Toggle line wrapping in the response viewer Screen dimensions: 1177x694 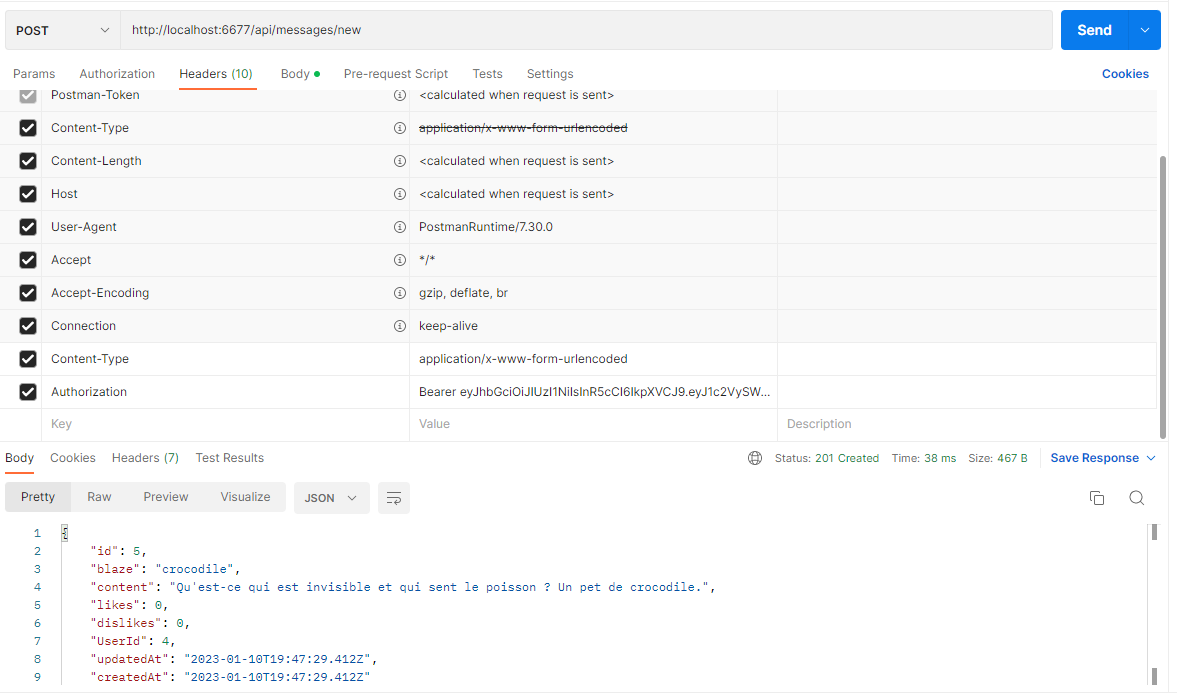393,497
